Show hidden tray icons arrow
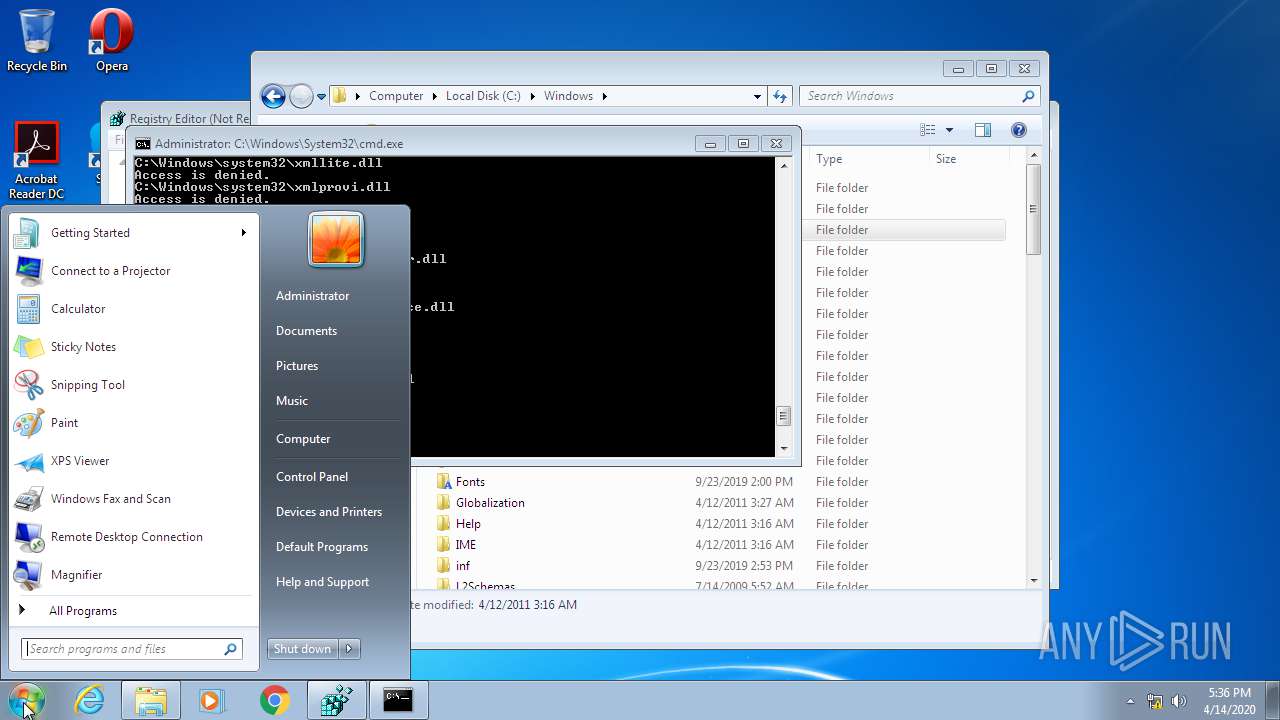The image size is (1280, 720). click(1131, 701)
